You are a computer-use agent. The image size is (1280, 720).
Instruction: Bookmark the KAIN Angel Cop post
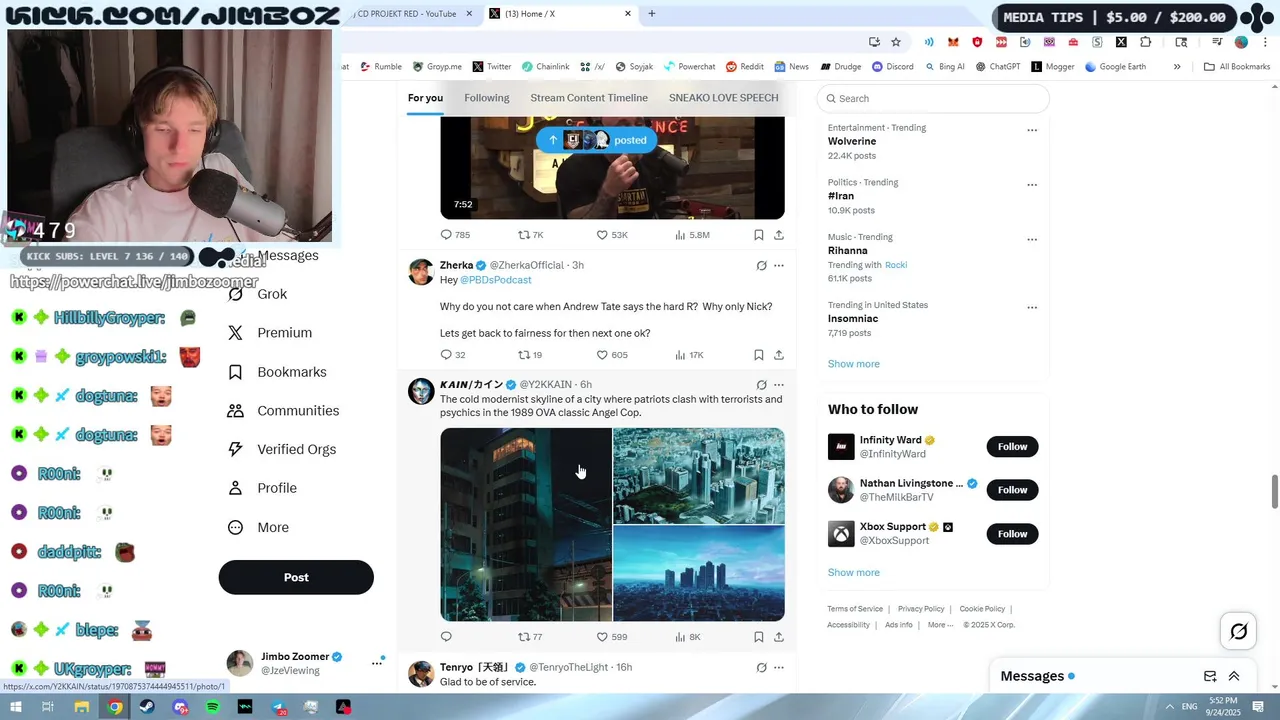[x=759, y=637]
